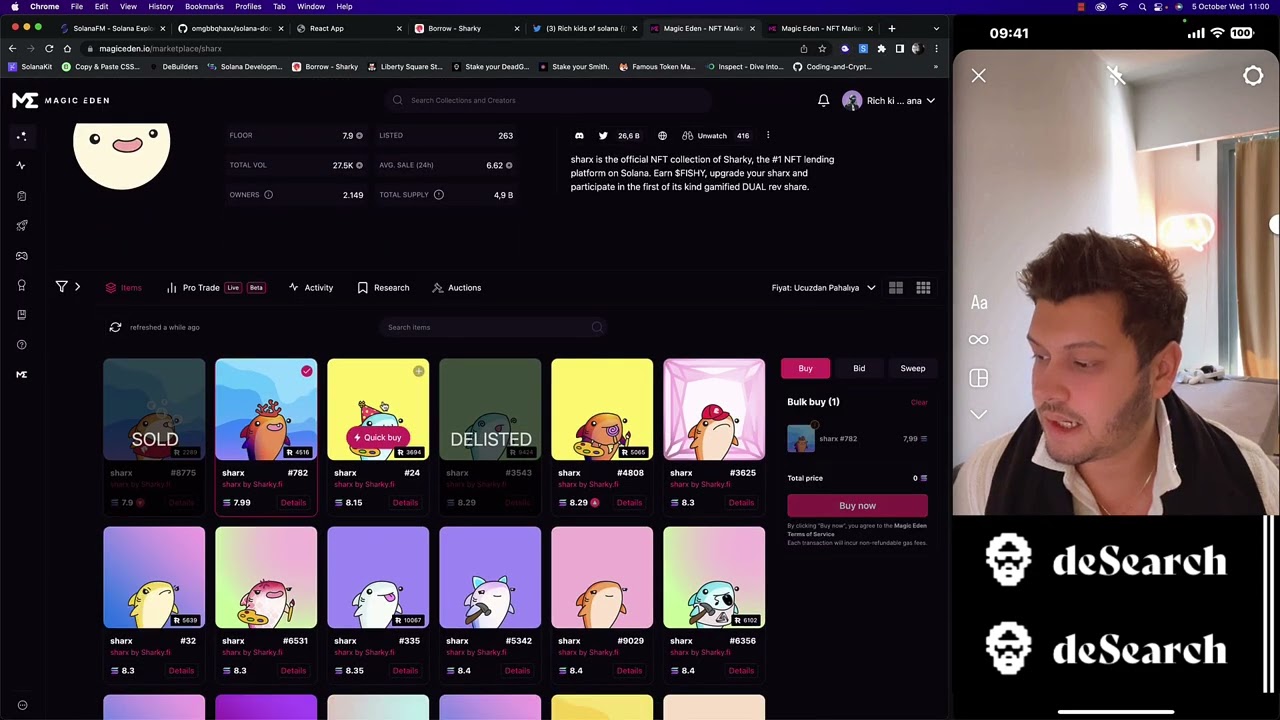Click the Chrome address bar
The width and height of the screenshot is (1280, 720).
click(440, 48)
